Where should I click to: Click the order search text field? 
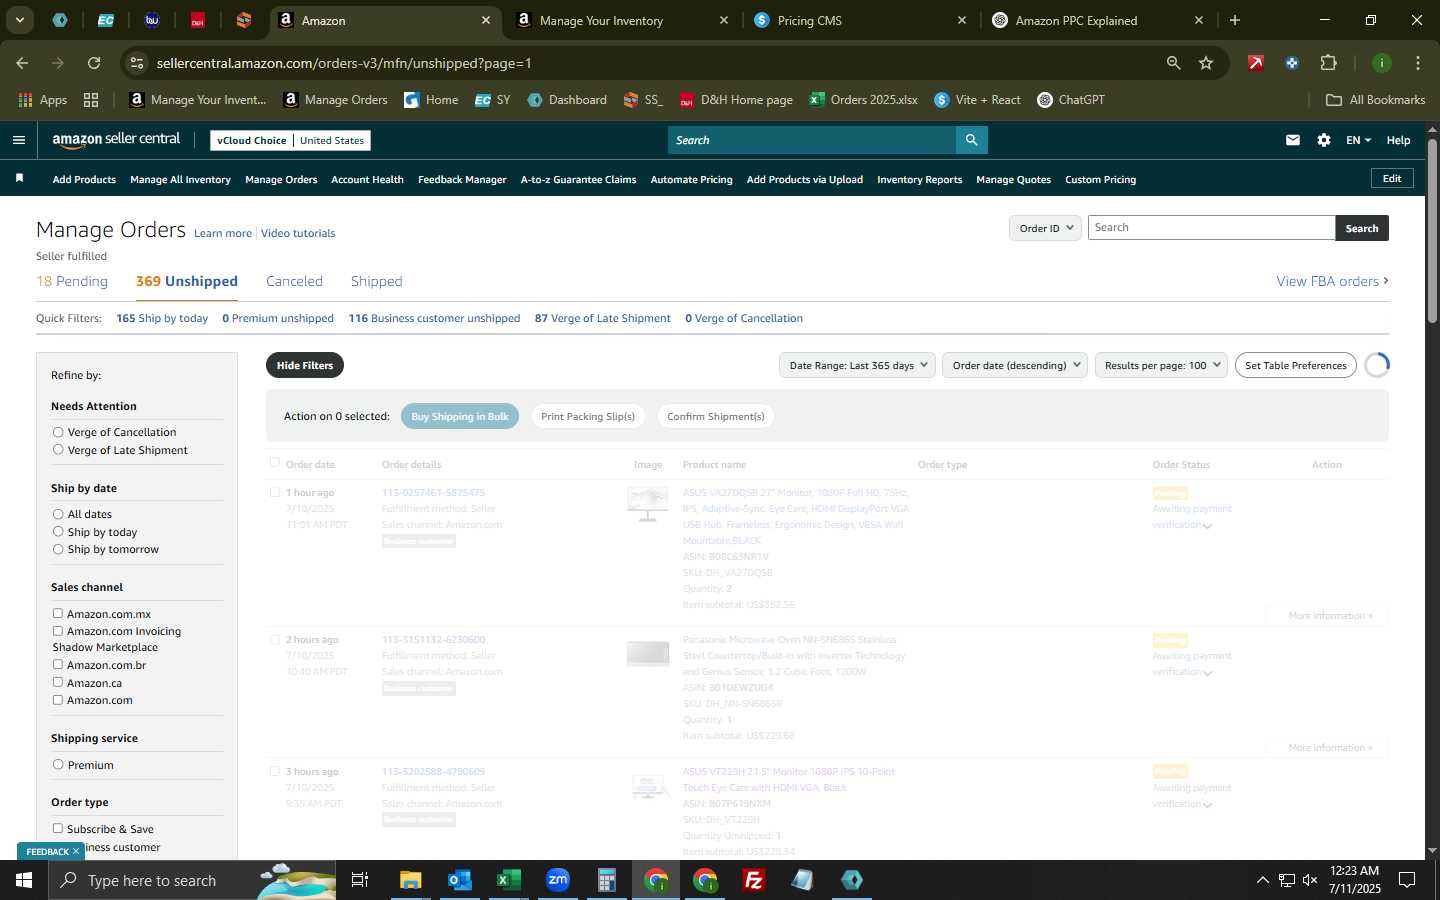coord(1211,228)
